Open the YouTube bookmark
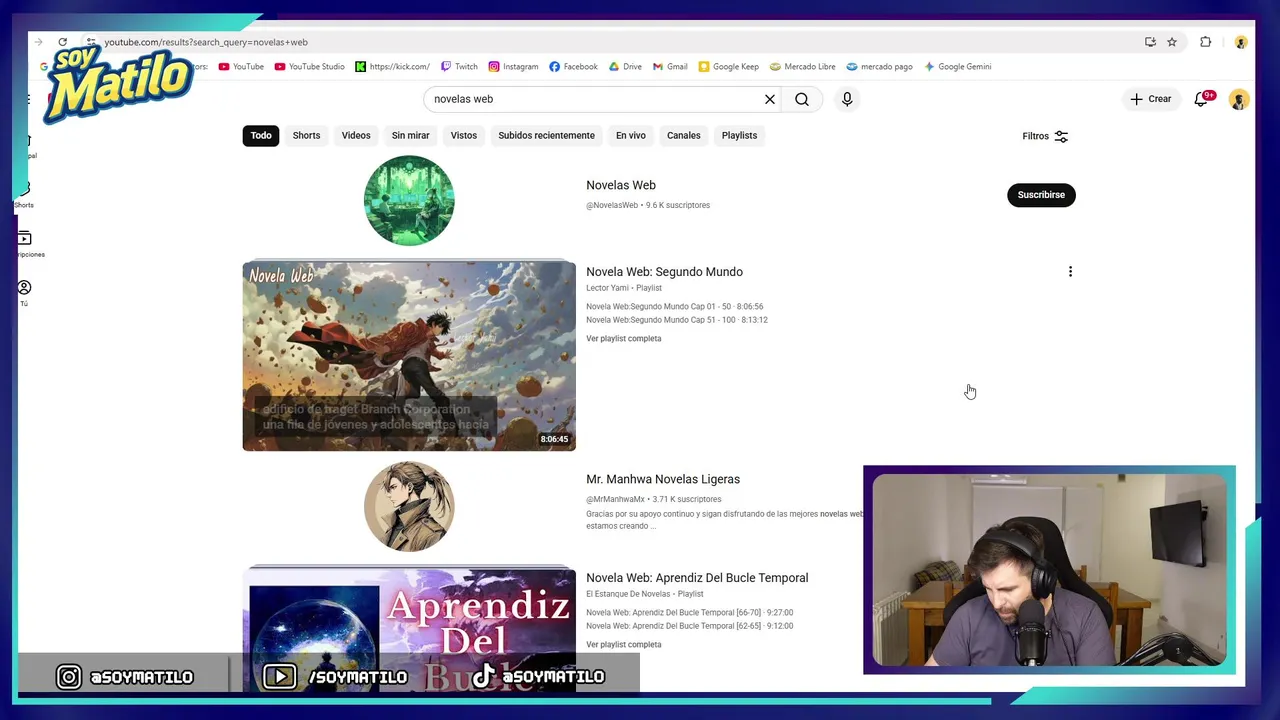Screen dimensions: 1280x720 click(241, 67)
